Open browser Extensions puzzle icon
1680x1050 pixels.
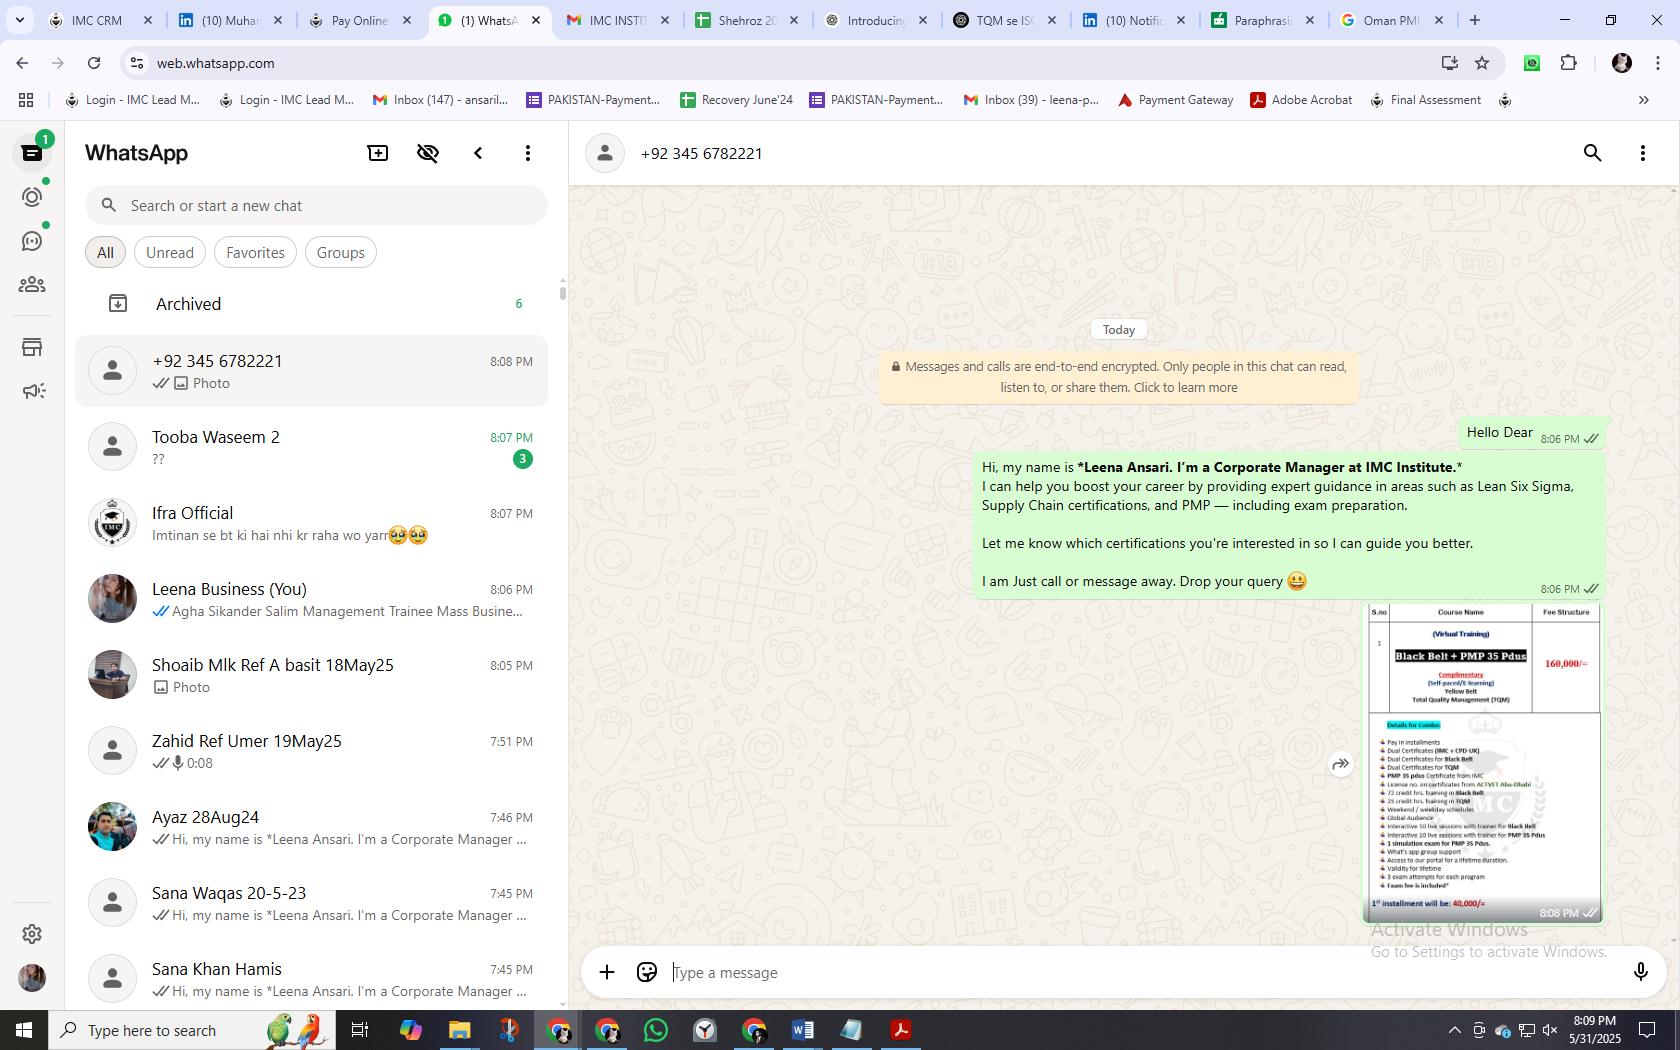[1568, 63]
